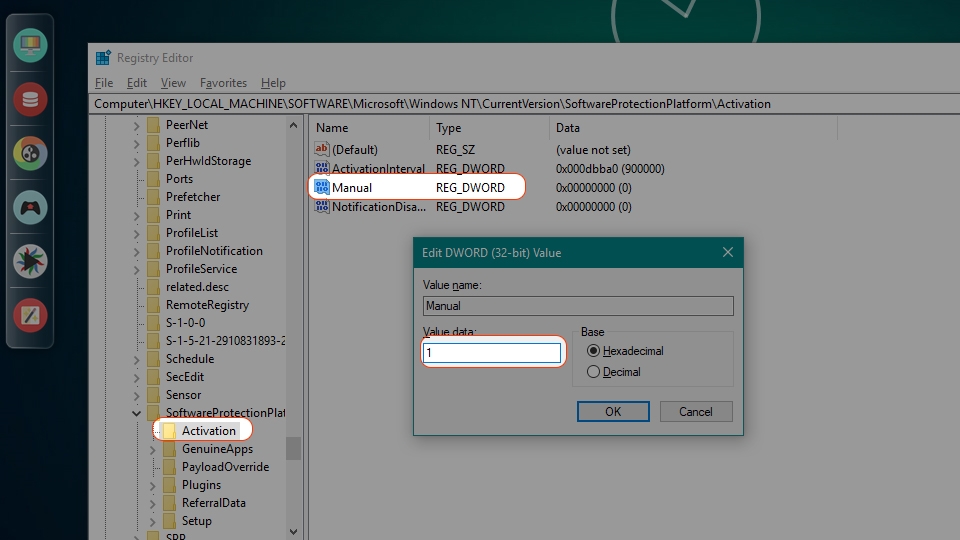This screenshot has width=960, height=540.
Task: Launch the game controller dock icon
Action: pos(30,208)
